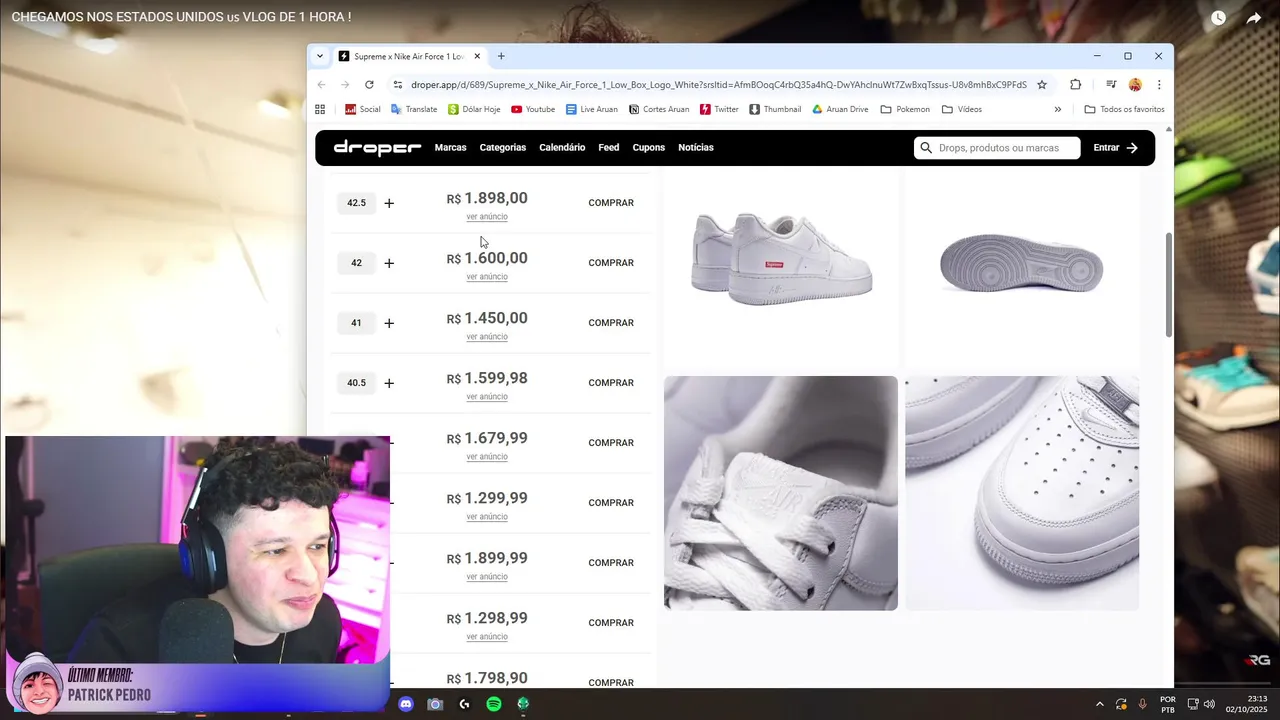Open the browser Extensions puzzle icon
Image resolution: width=1280 pixels, height=720 pixels.
pos(1076,85)
